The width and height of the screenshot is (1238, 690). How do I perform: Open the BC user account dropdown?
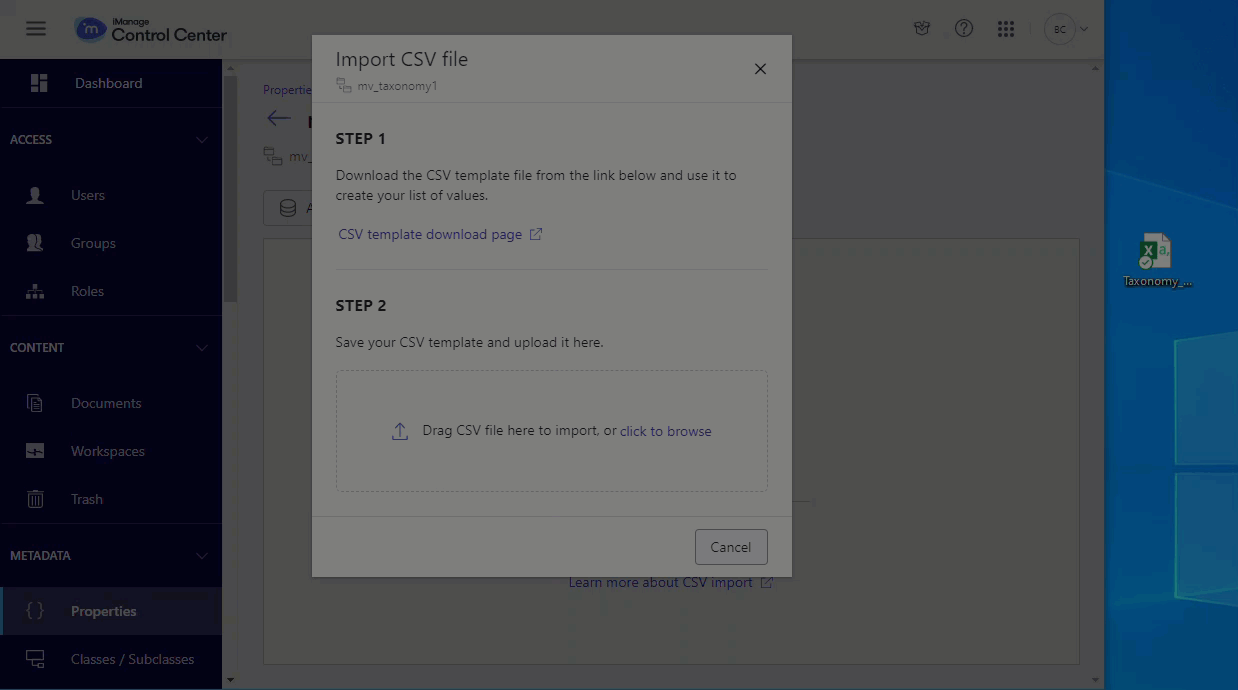(1066, 29)
